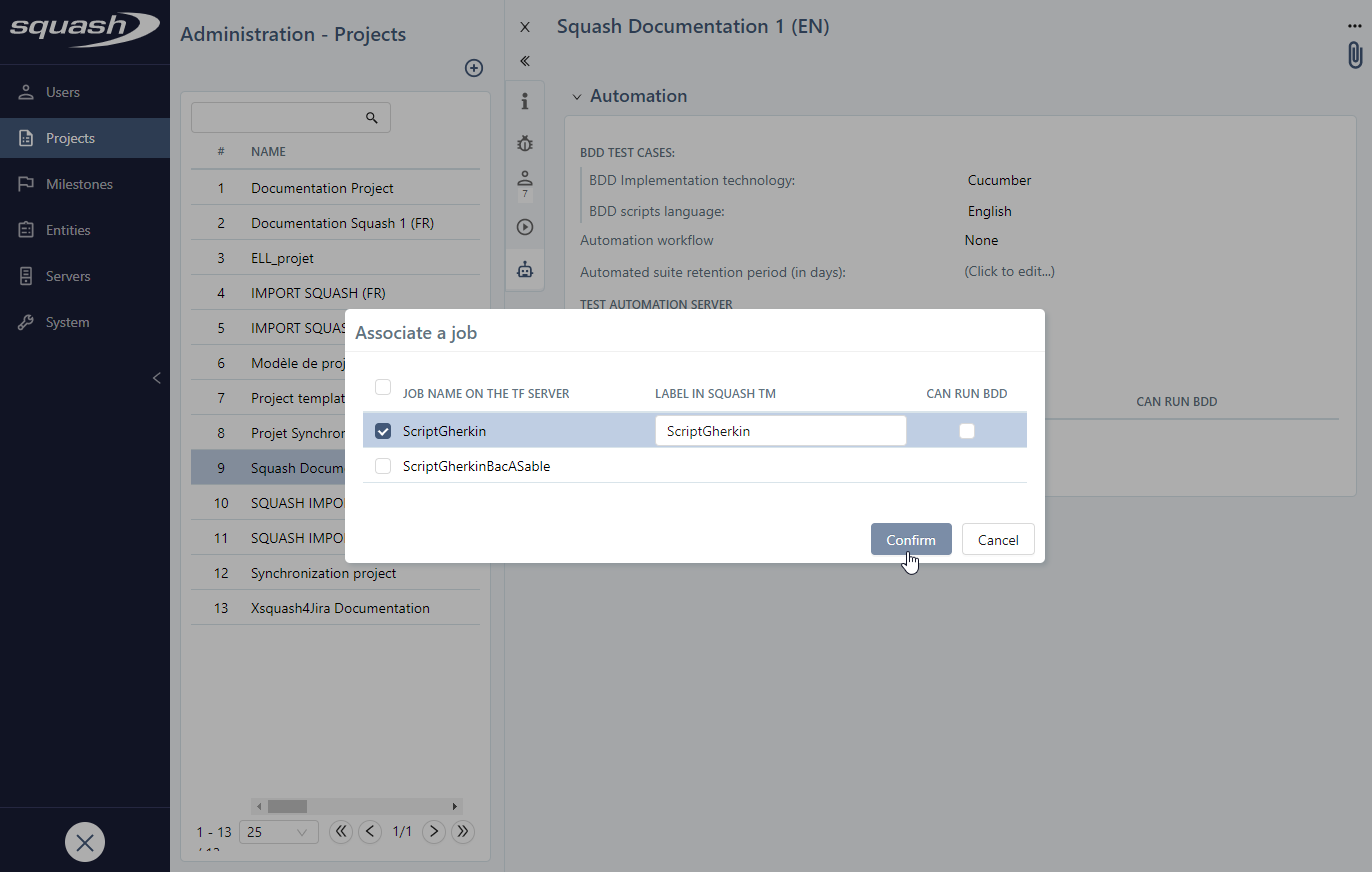Open the page size 25 dropdown
Screen dimensions: 1372x872
click(278, 832)
